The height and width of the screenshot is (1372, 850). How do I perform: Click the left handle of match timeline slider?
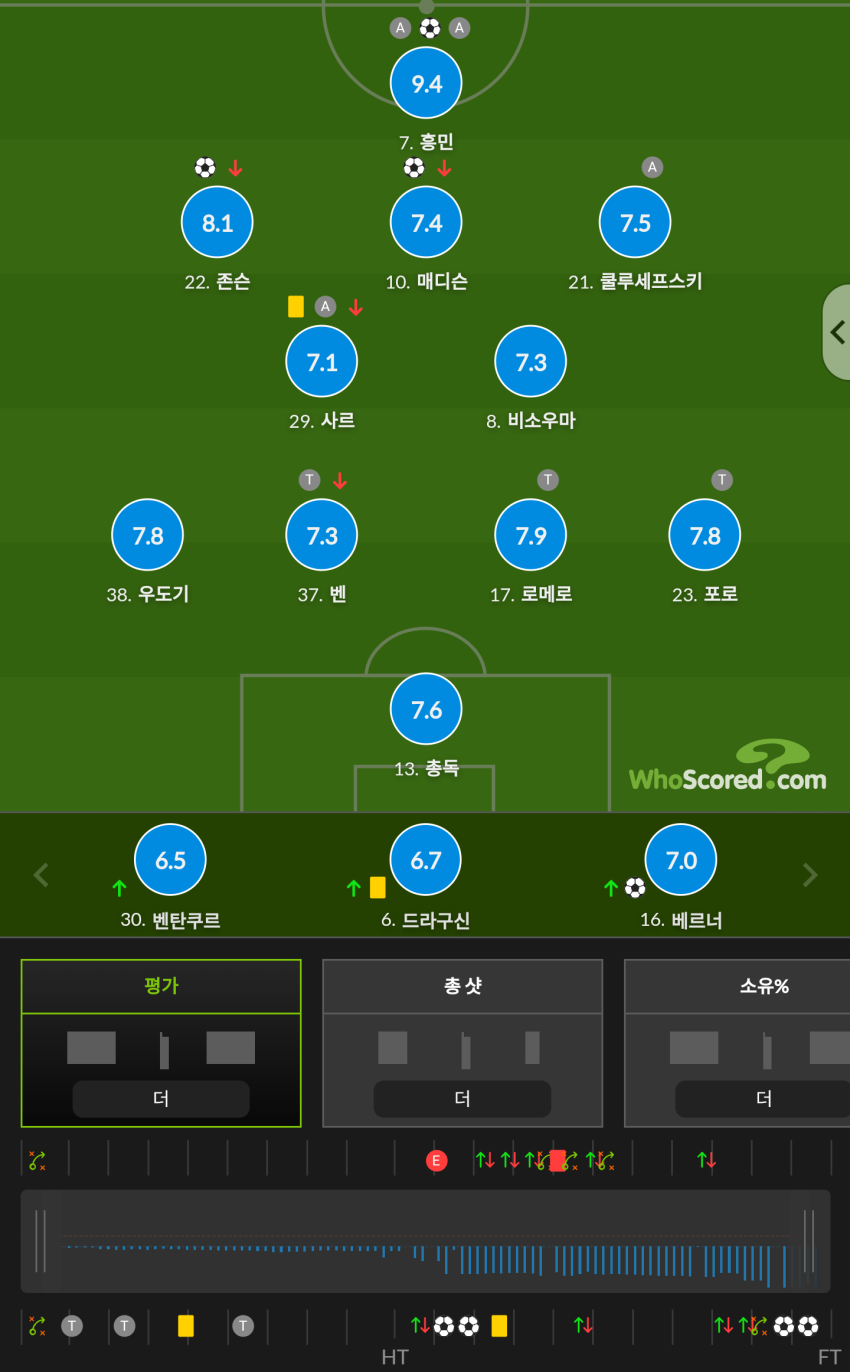coord(40,1241)
